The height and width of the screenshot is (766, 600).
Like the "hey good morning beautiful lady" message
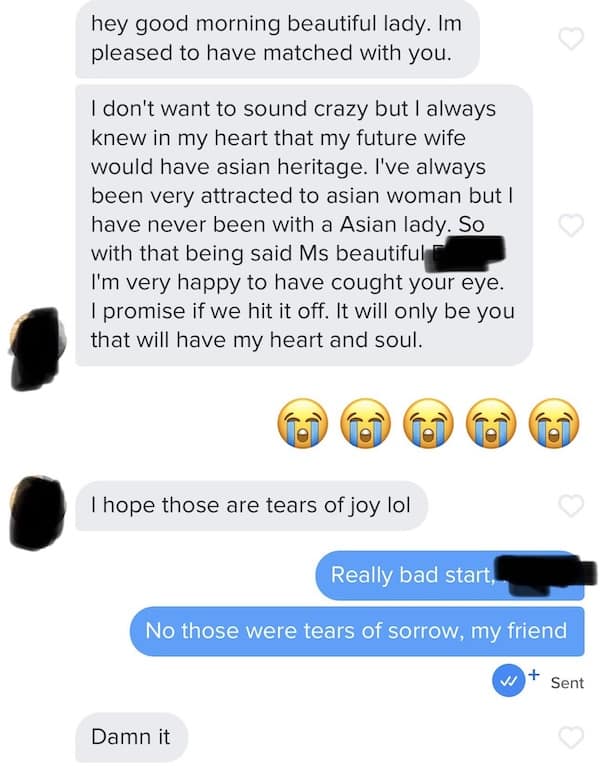571,38
